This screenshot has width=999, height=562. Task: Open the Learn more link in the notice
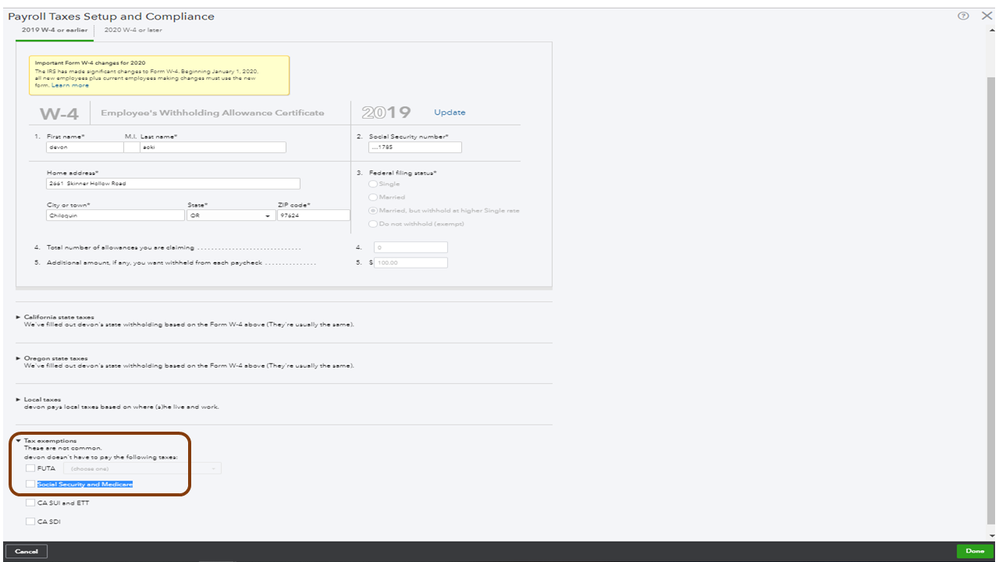pyautogui.click(x=70, y=85)
